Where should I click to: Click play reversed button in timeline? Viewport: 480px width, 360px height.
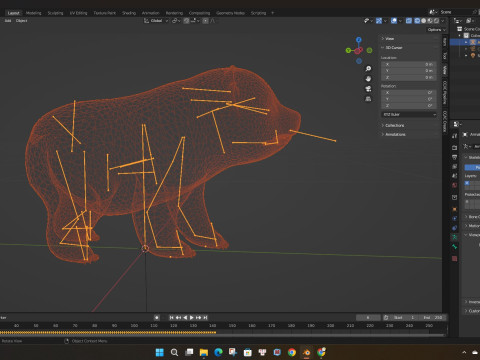(x=185, y=318)
